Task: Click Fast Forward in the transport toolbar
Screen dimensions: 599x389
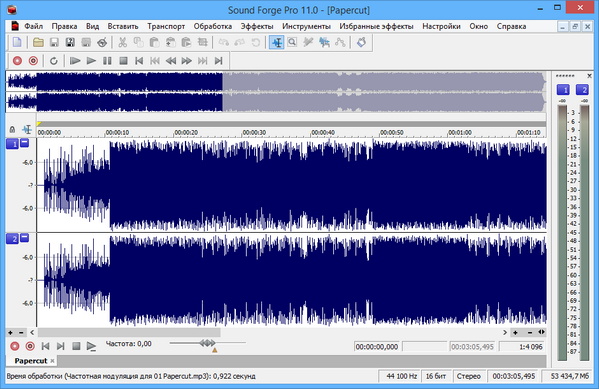Action: click(187, 61)
